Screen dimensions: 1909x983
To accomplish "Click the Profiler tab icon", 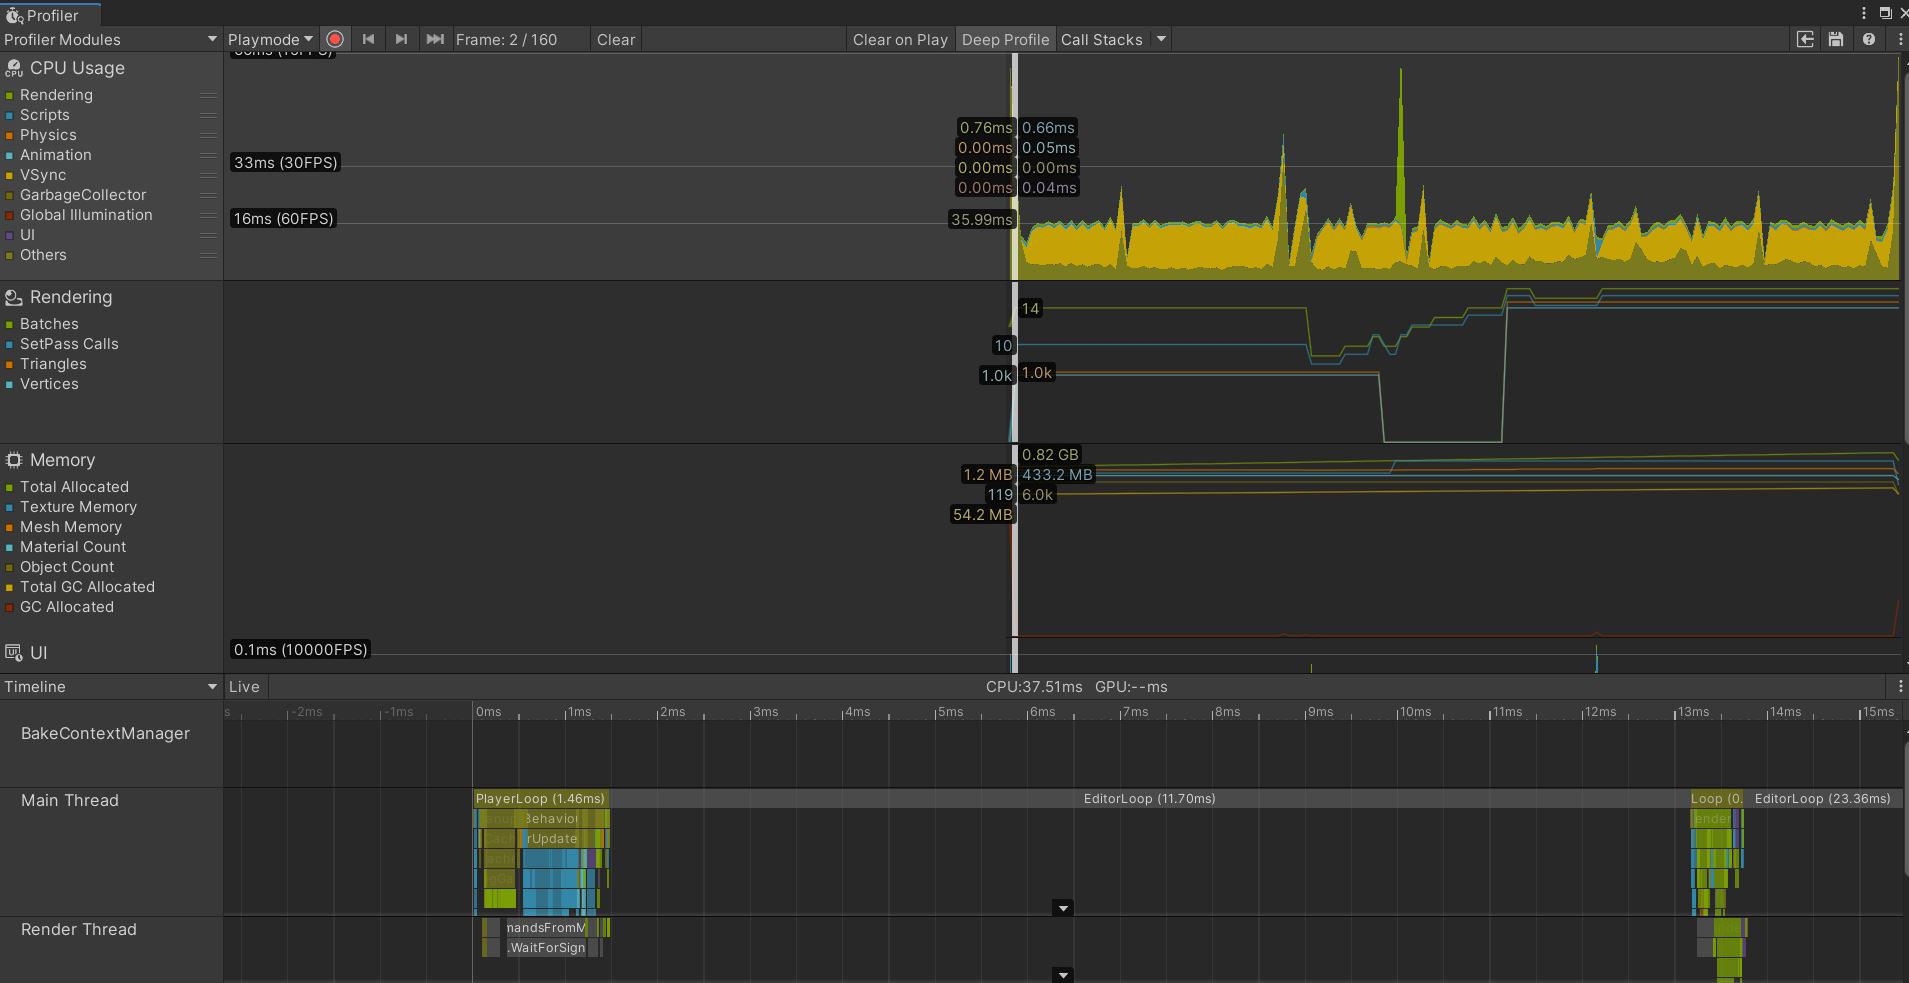I will coord(14,15).
